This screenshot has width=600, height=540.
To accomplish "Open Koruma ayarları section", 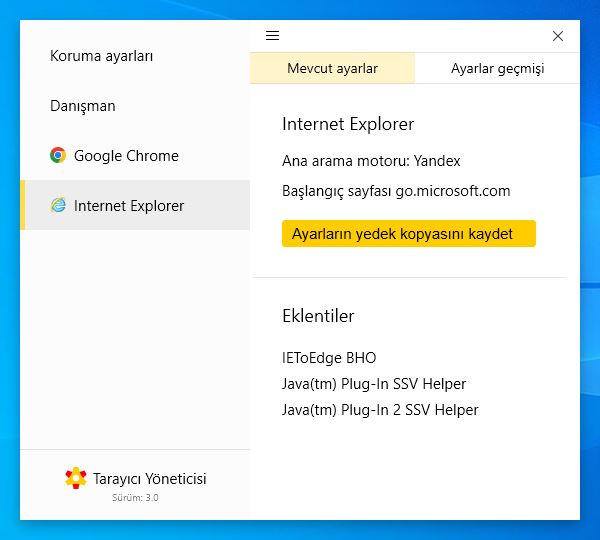I will (x=101, y=56).
